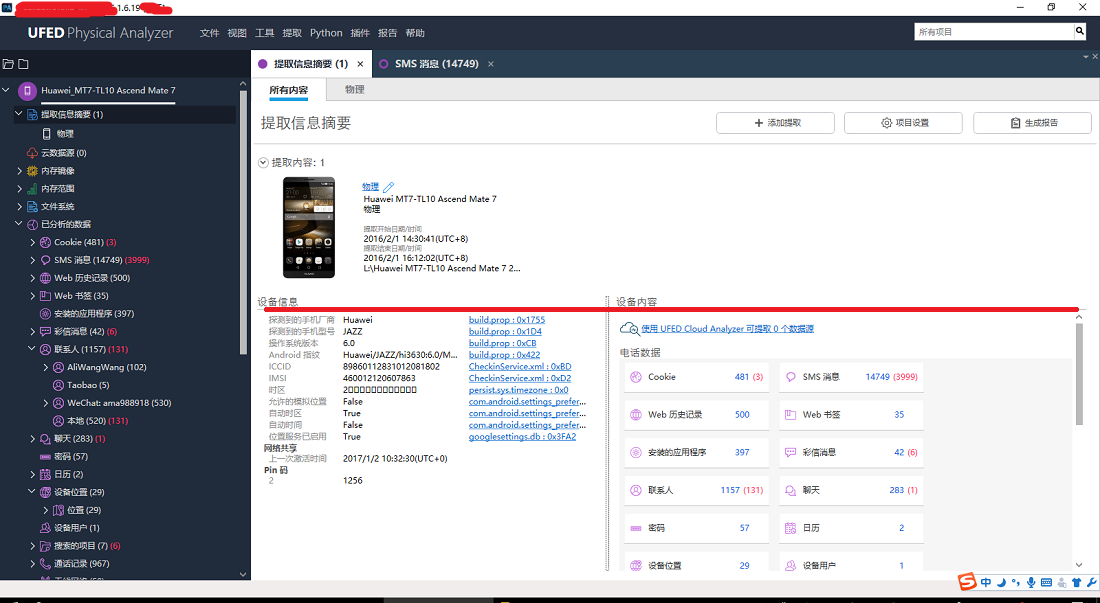Open the 文件 menu

point(209,33)
